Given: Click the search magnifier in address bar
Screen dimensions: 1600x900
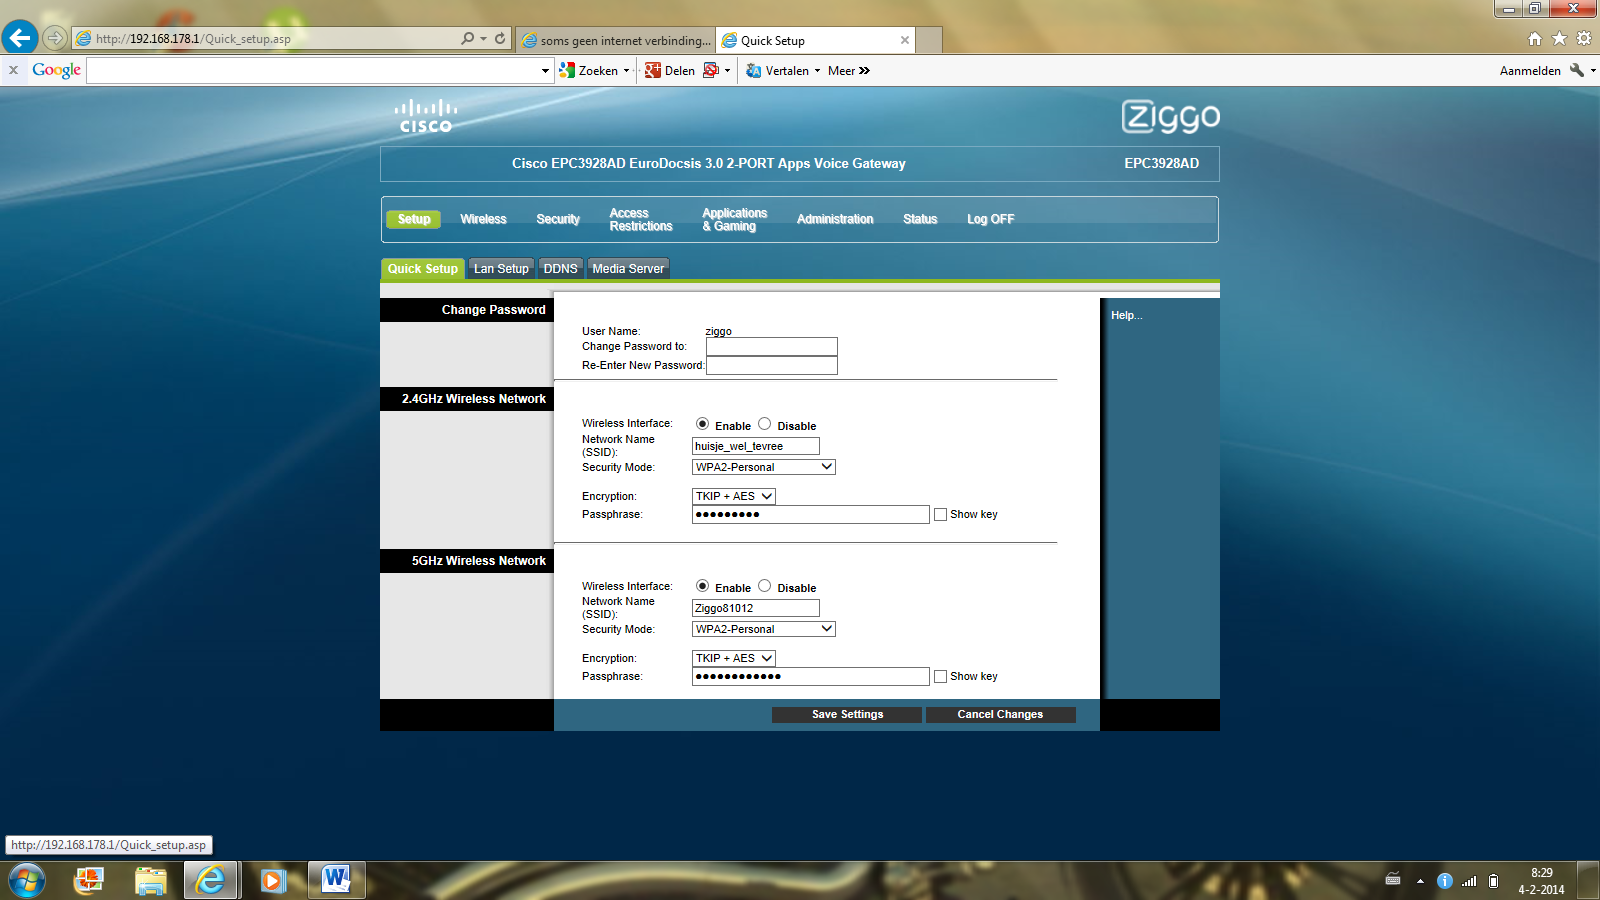Looking at the screenshot, I should [x=467, y=38].
